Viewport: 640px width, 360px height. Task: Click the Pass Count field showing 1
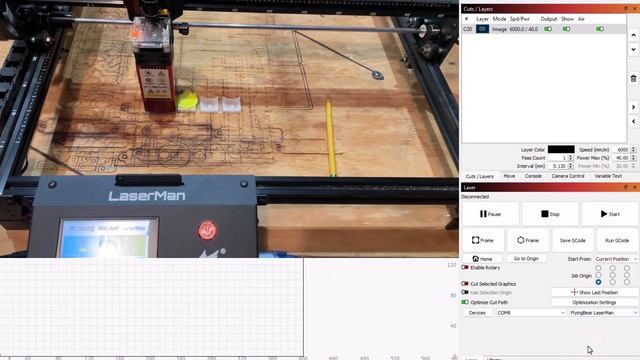(558, 158)
